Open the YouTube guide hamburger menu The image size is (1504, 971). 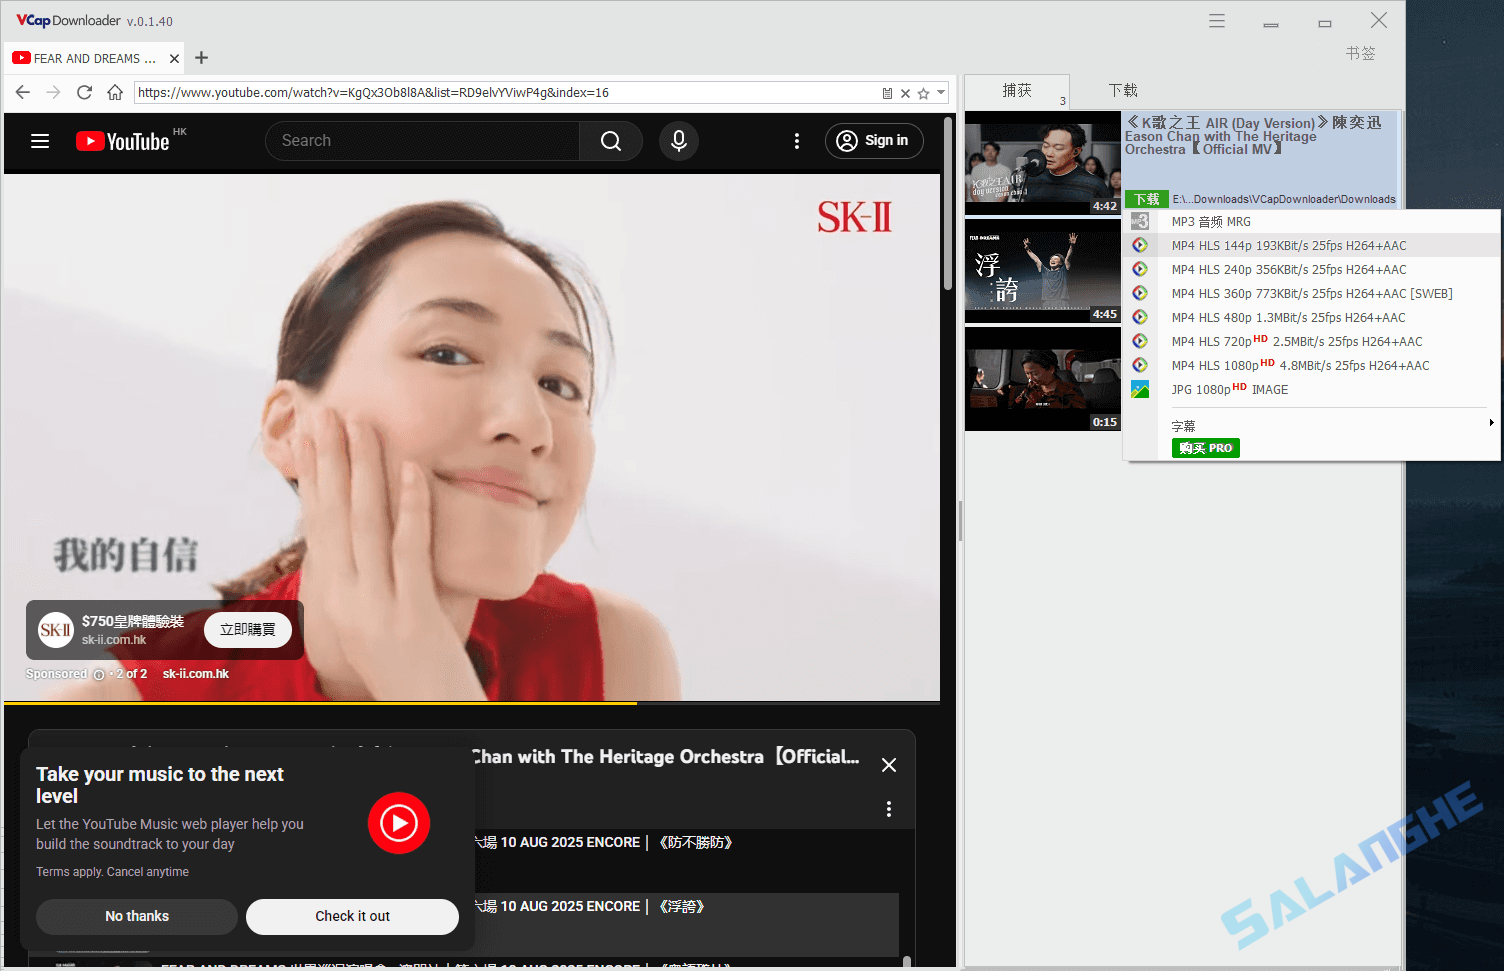coord(39,141)
